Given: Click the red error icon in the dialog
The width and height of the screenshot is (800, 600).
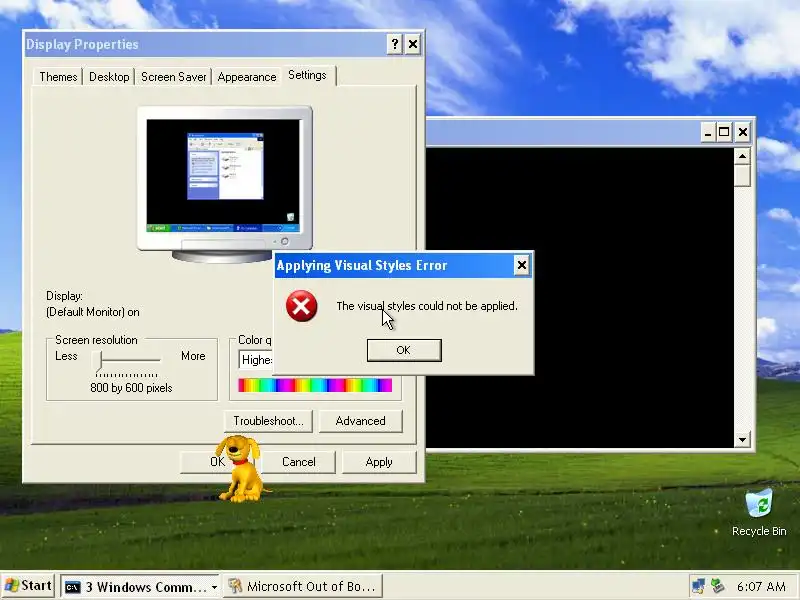Looking at the screenshot, I should coord(302,306).
